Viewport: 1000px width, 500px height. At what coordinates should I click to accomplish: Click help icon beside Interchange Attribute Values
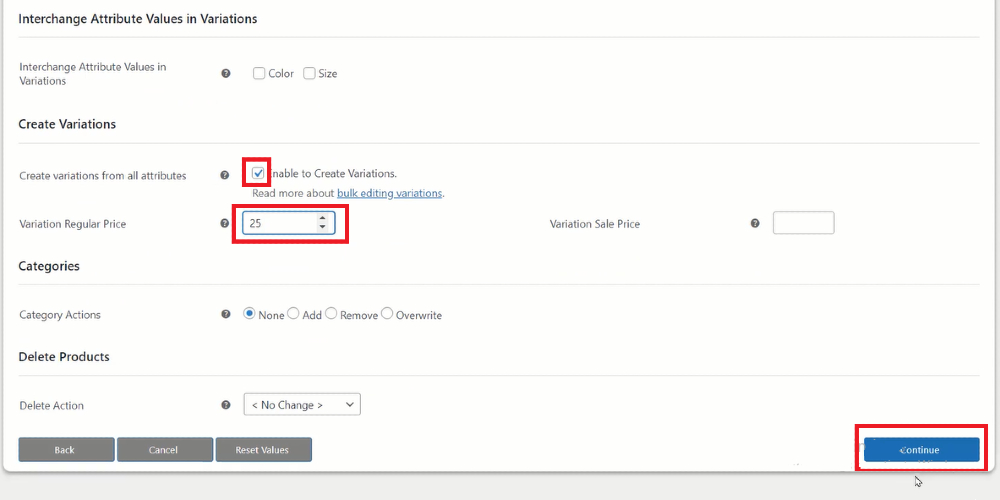coord(225,73)
